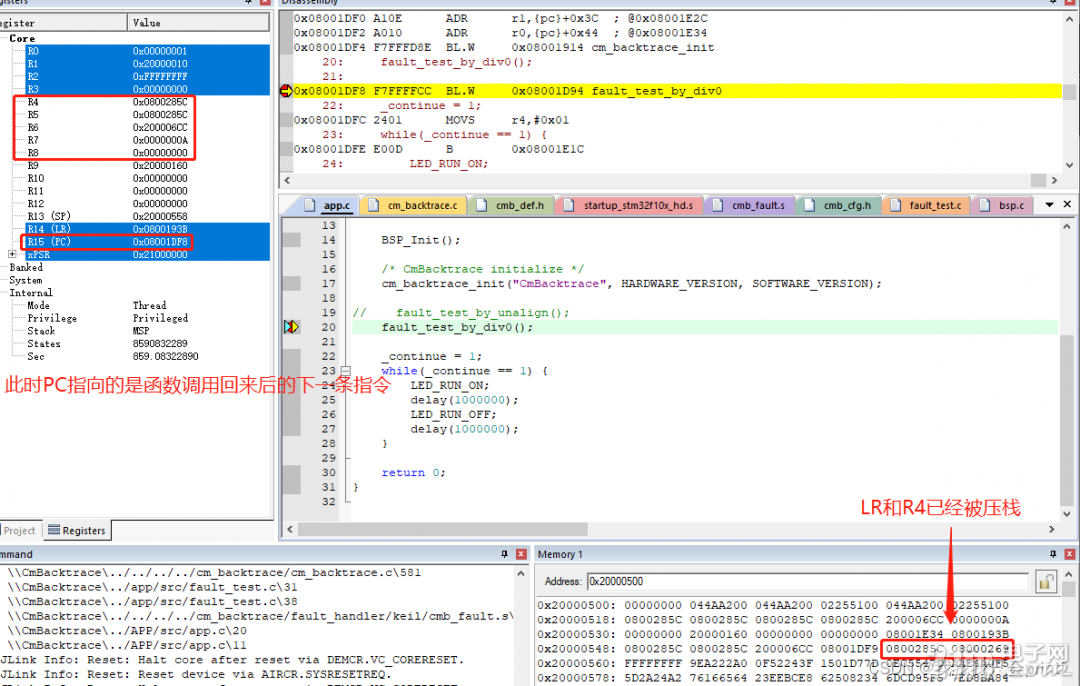Click disassembly line MOVS r4,#0x01
This screenshot has height=686, width=1080.
pos(433,121)
